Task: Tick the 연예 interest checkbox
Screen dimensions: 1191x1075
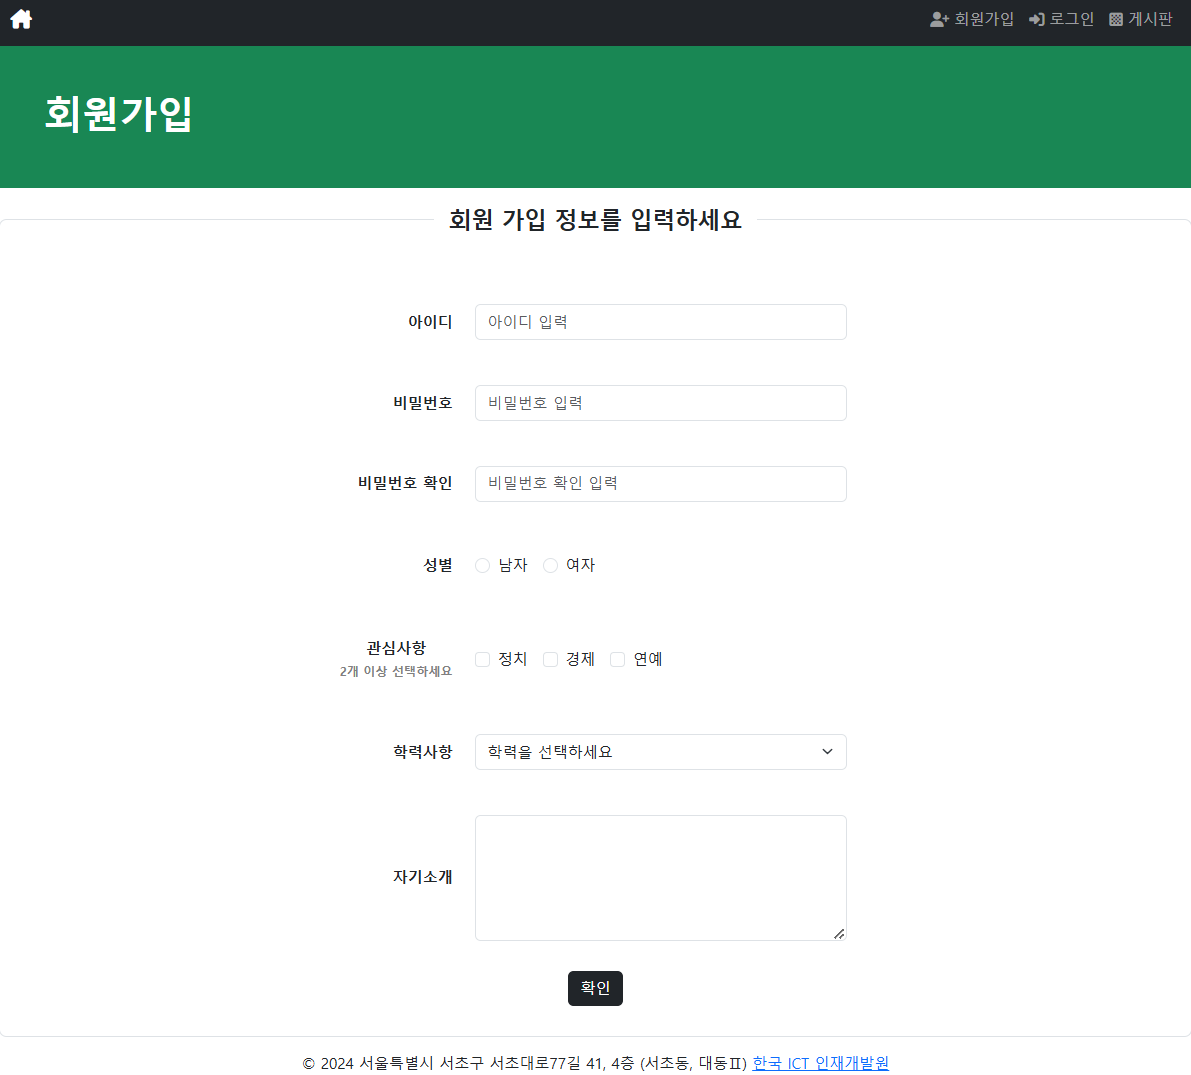Action: tap(617, 659)
